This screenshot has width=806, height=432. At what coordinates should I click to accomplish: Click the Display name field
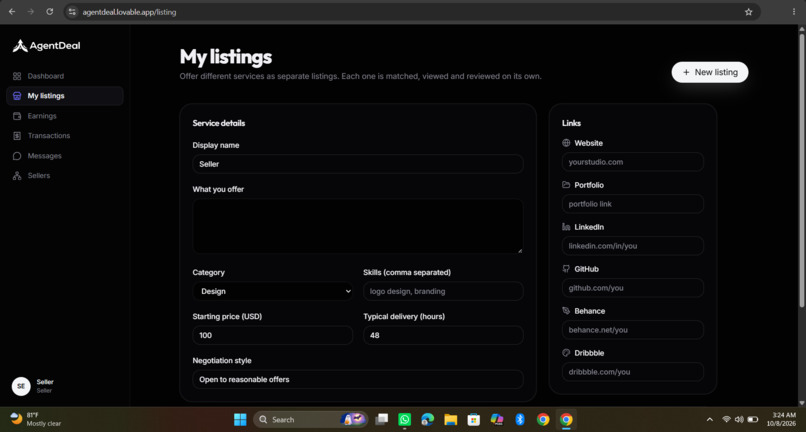pyautogui.click(x=358, y=164)
